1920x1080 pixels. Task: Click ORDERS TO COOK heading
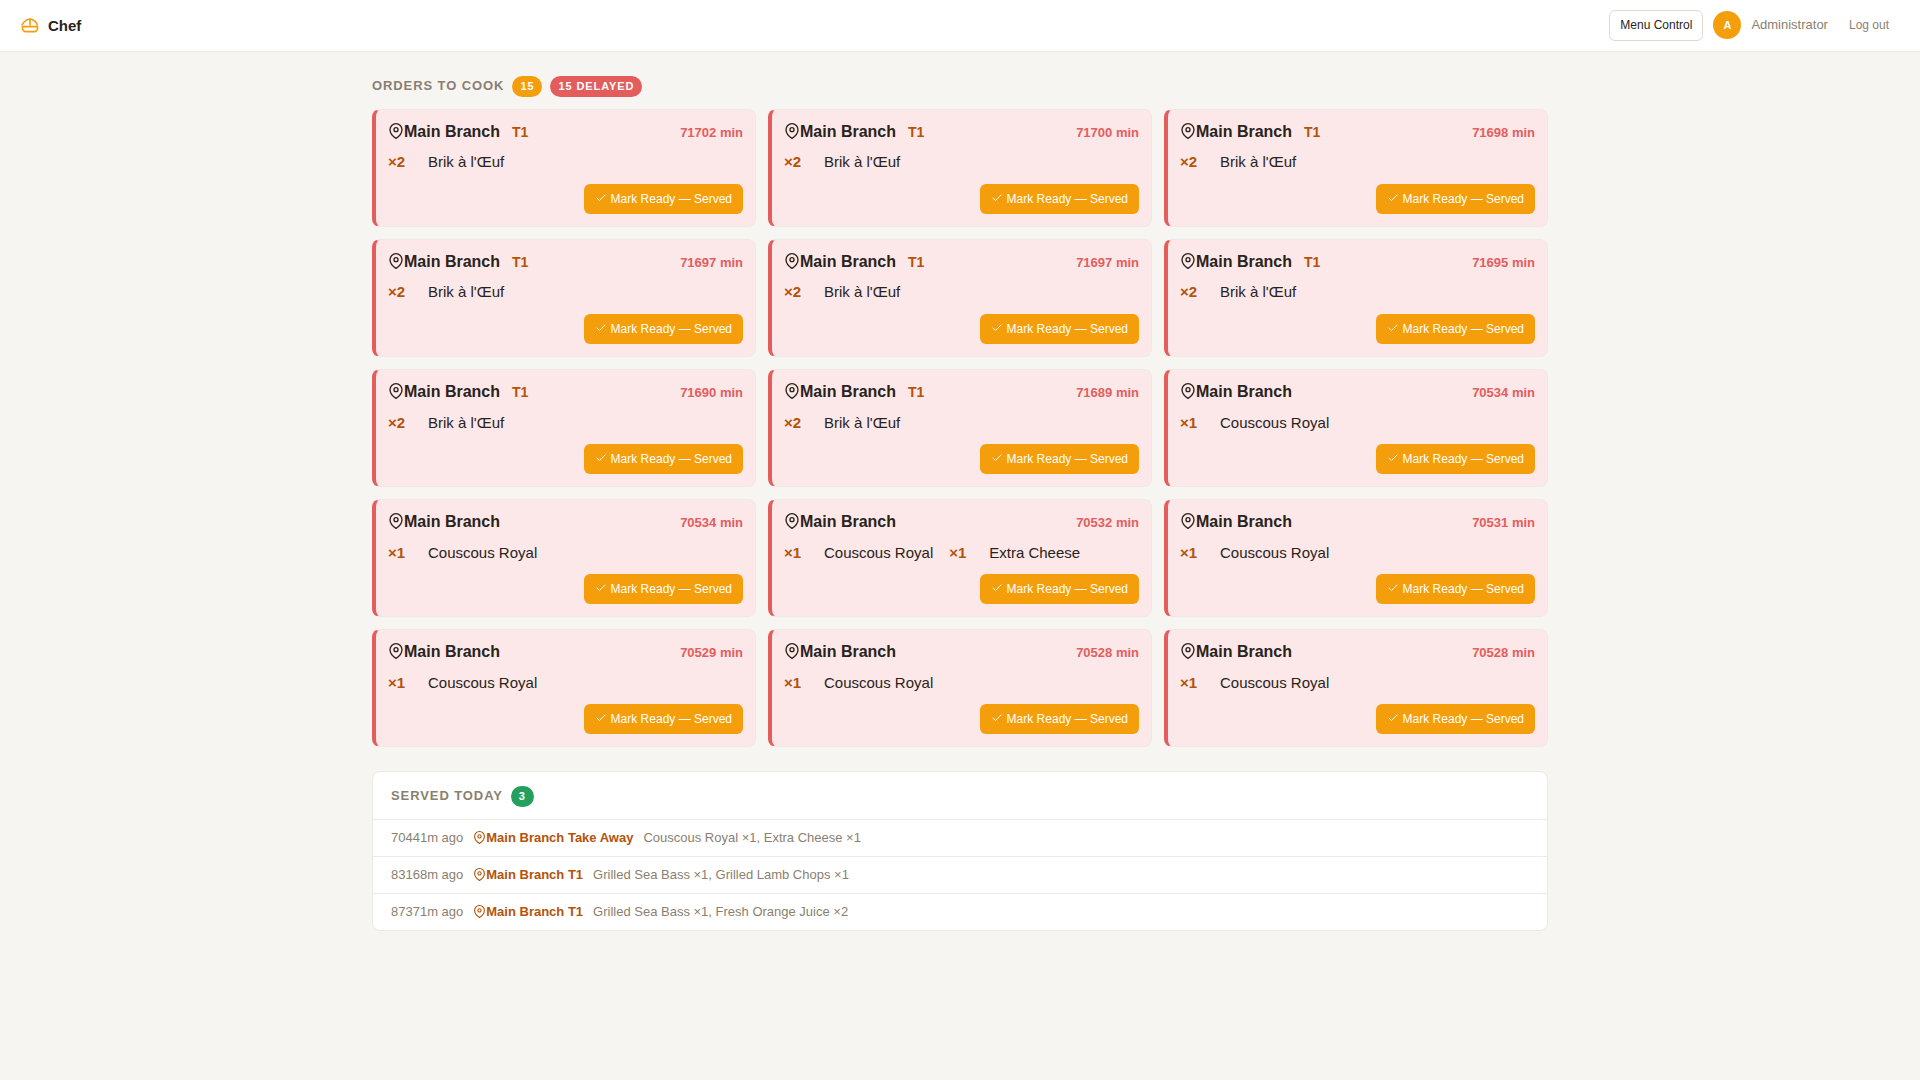(x=438, y=86)
